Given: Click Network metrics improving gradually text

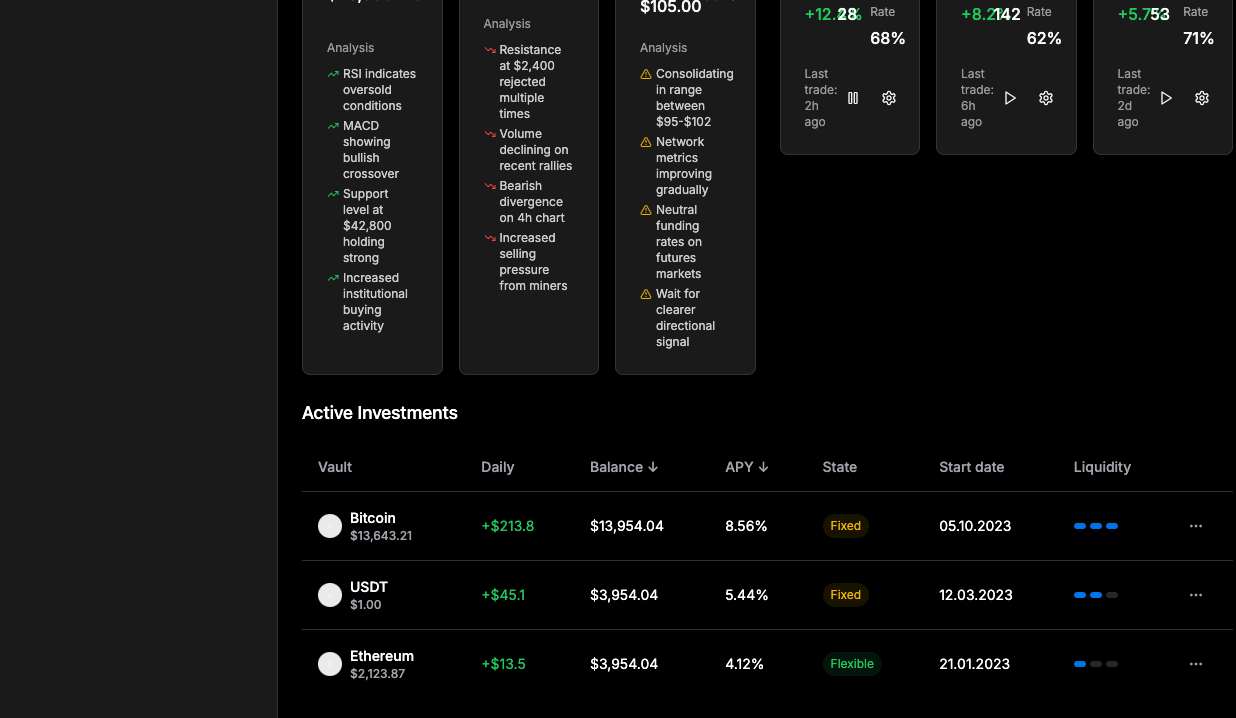Looking at the screenshot, I should 684,166.
